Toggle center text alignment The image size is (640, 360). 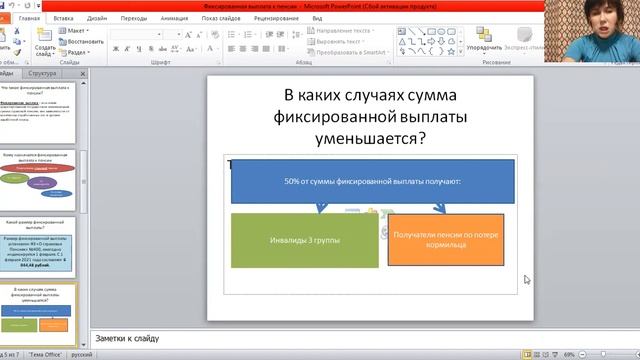click(243, 49)
